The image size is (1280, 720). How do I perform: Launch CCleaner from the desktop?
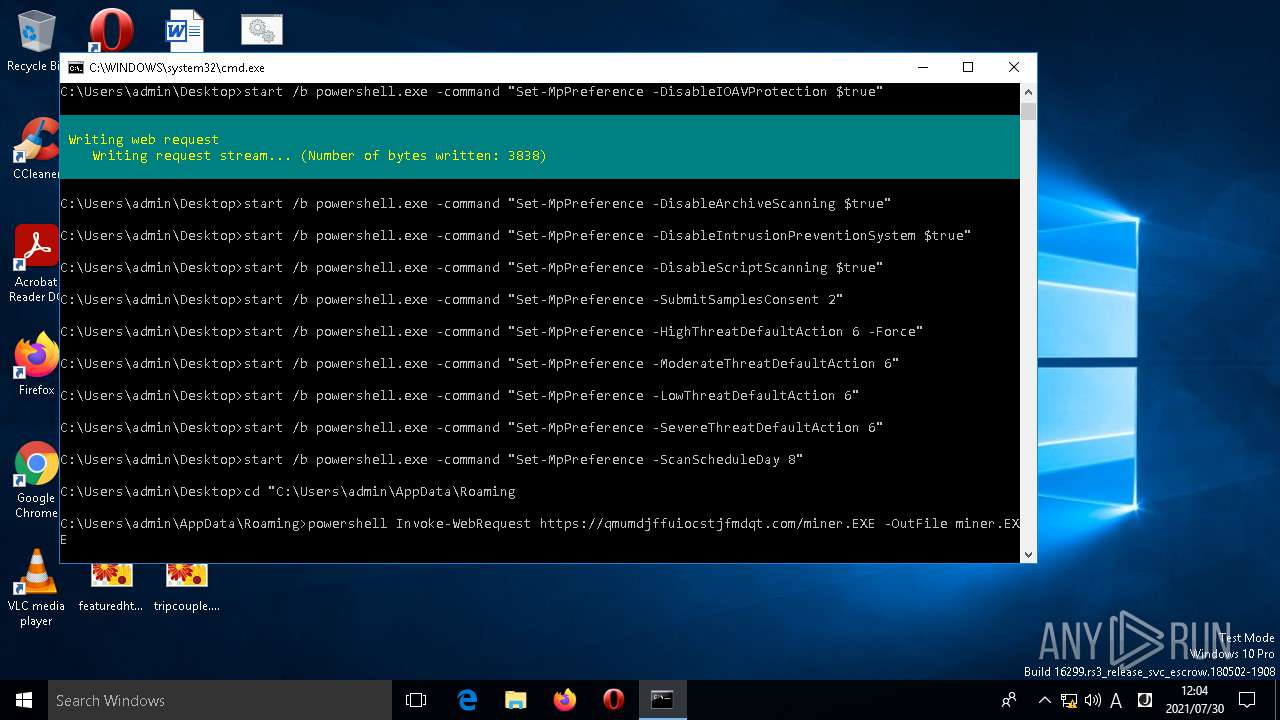pos(36,148)
